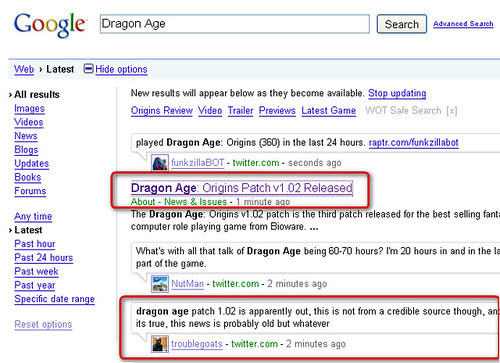500x363 pixels.
Task: Open Advanced Search link
Action: click(x=463, y=24)
